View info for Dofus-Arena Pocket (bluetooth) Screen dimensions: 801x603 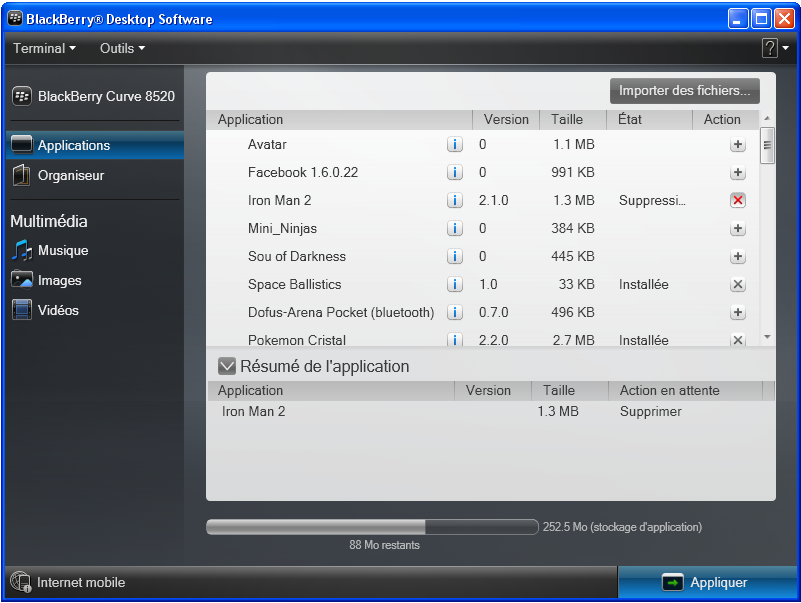pos(455,312)
